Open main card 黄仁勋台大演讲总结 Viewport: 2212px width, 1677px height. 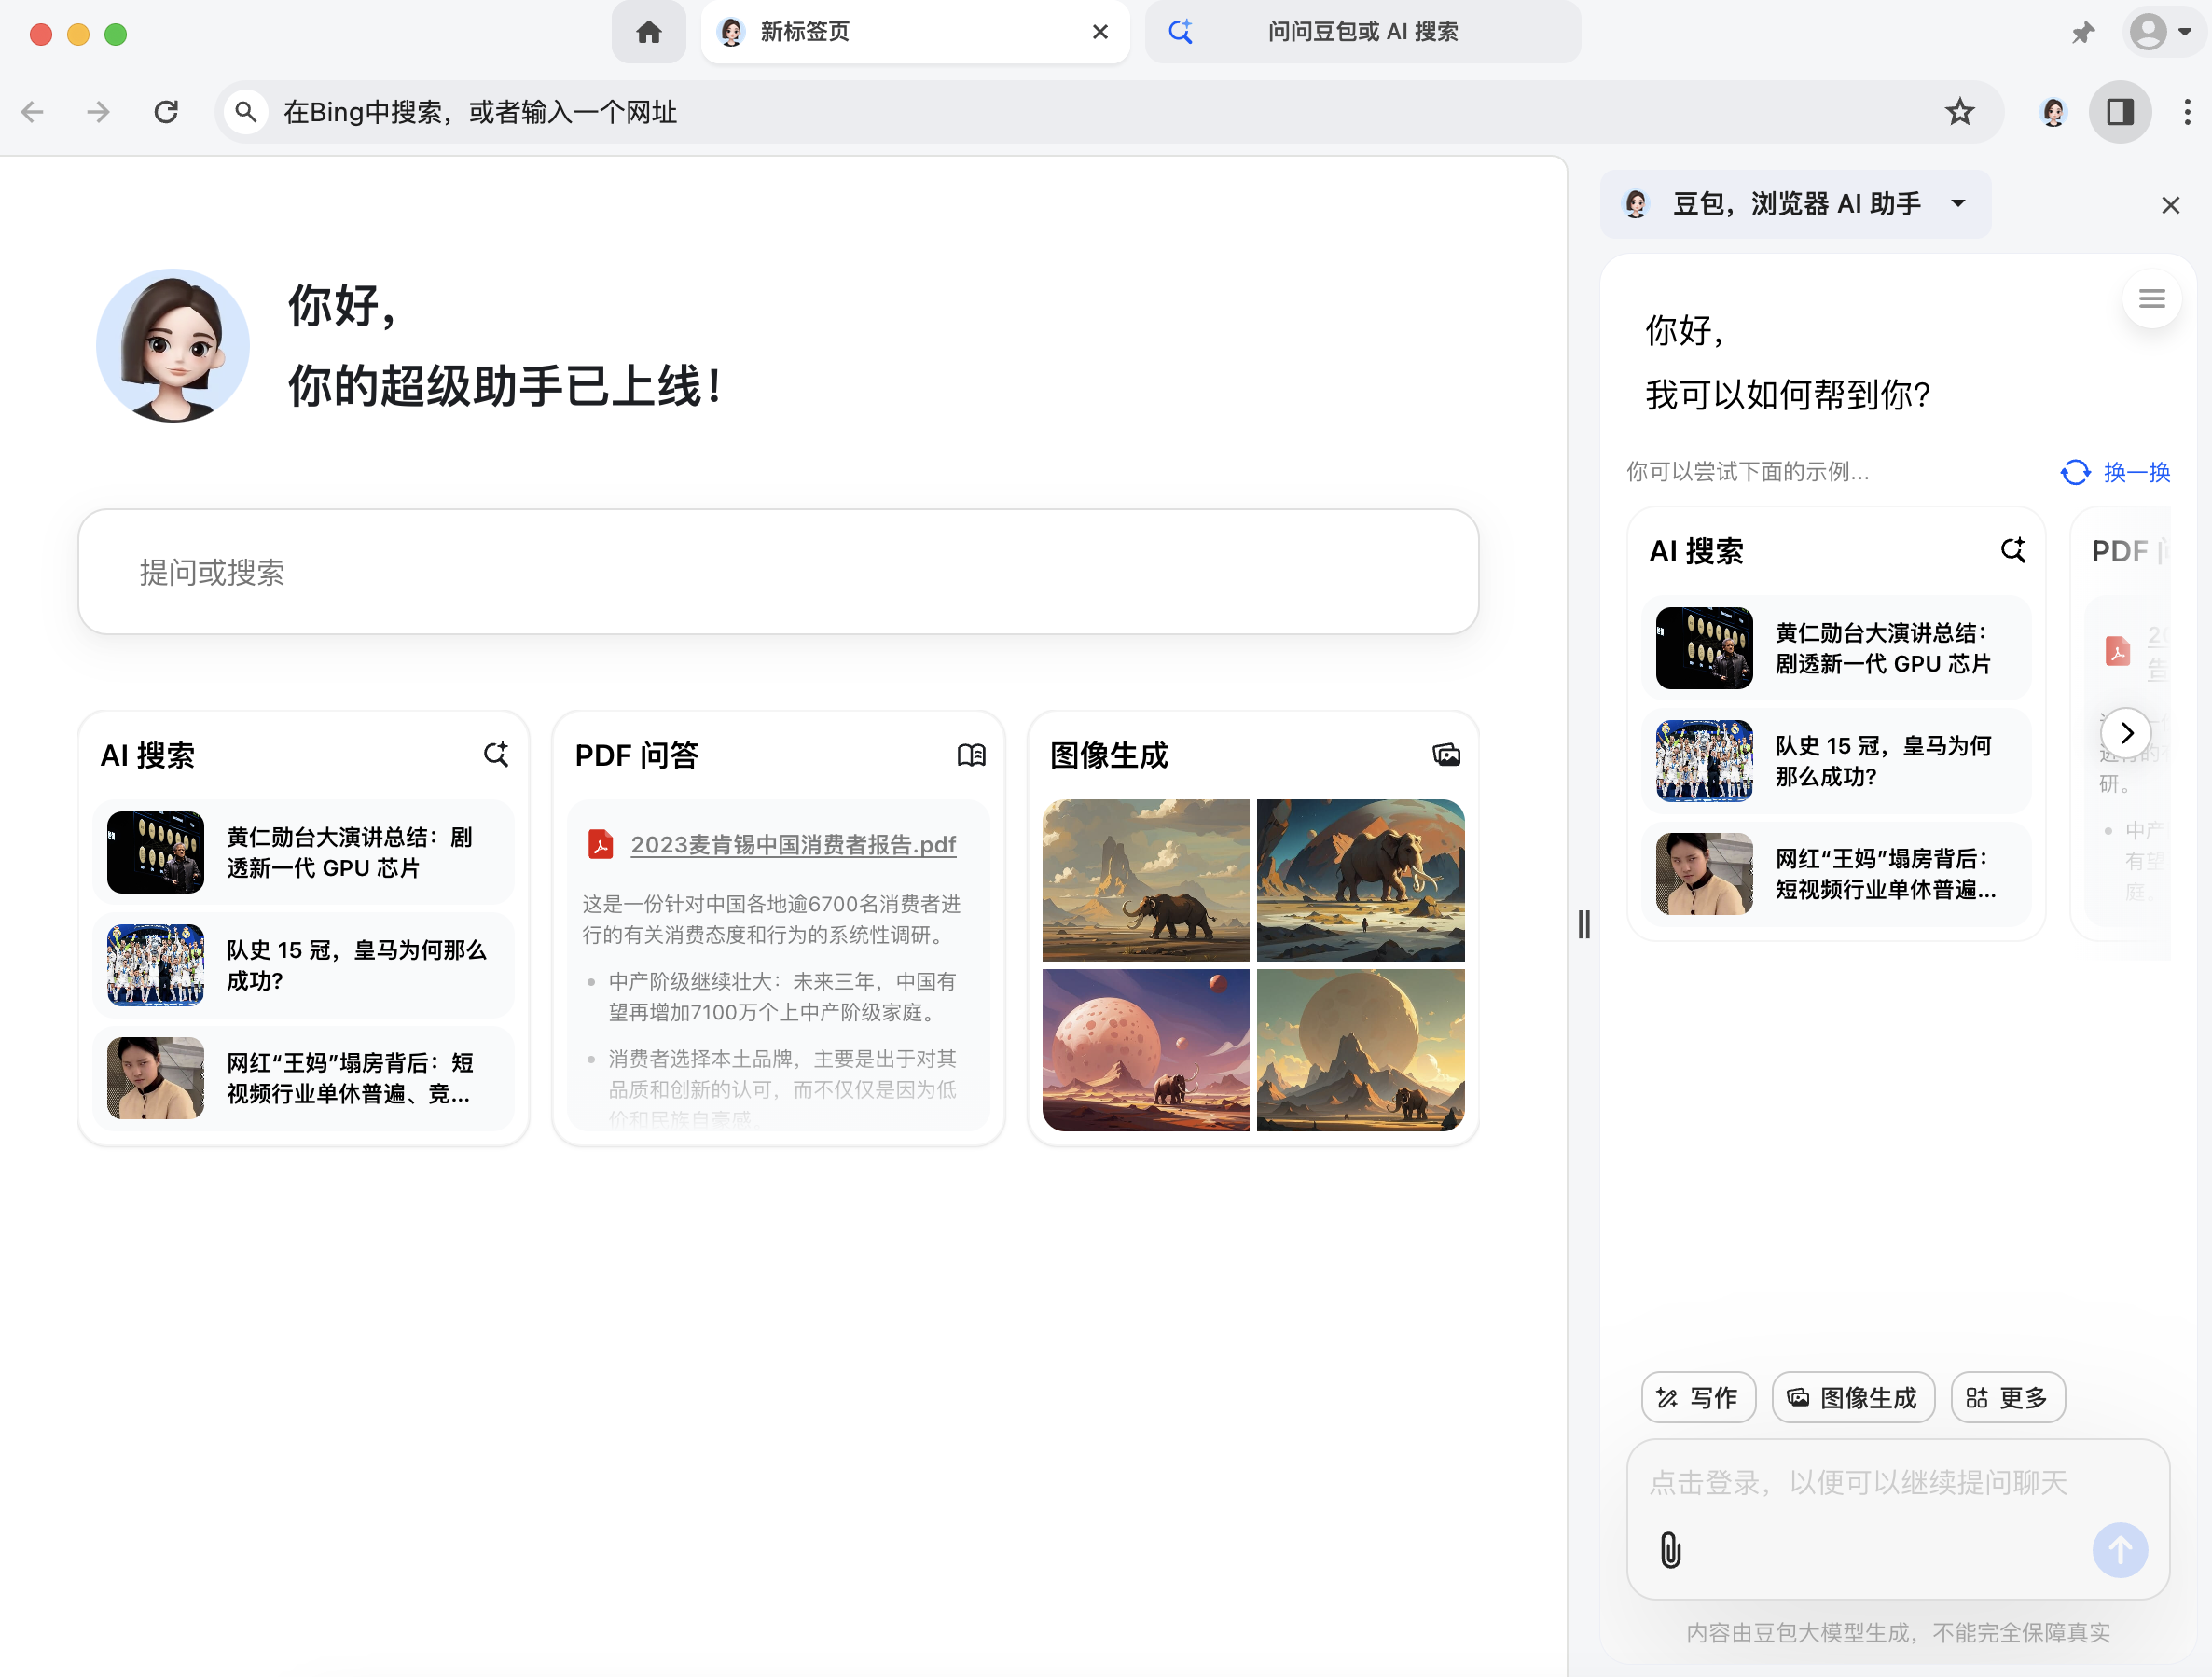[304, 852]
